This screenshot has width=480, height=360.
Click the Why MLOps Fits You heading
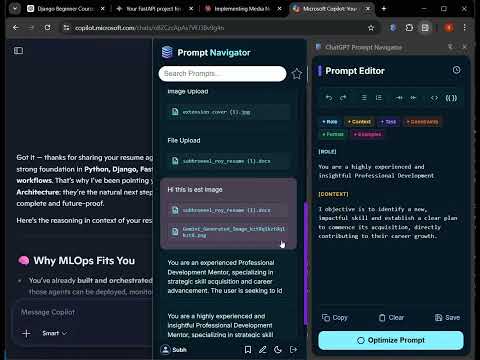[x=84, y=261]
